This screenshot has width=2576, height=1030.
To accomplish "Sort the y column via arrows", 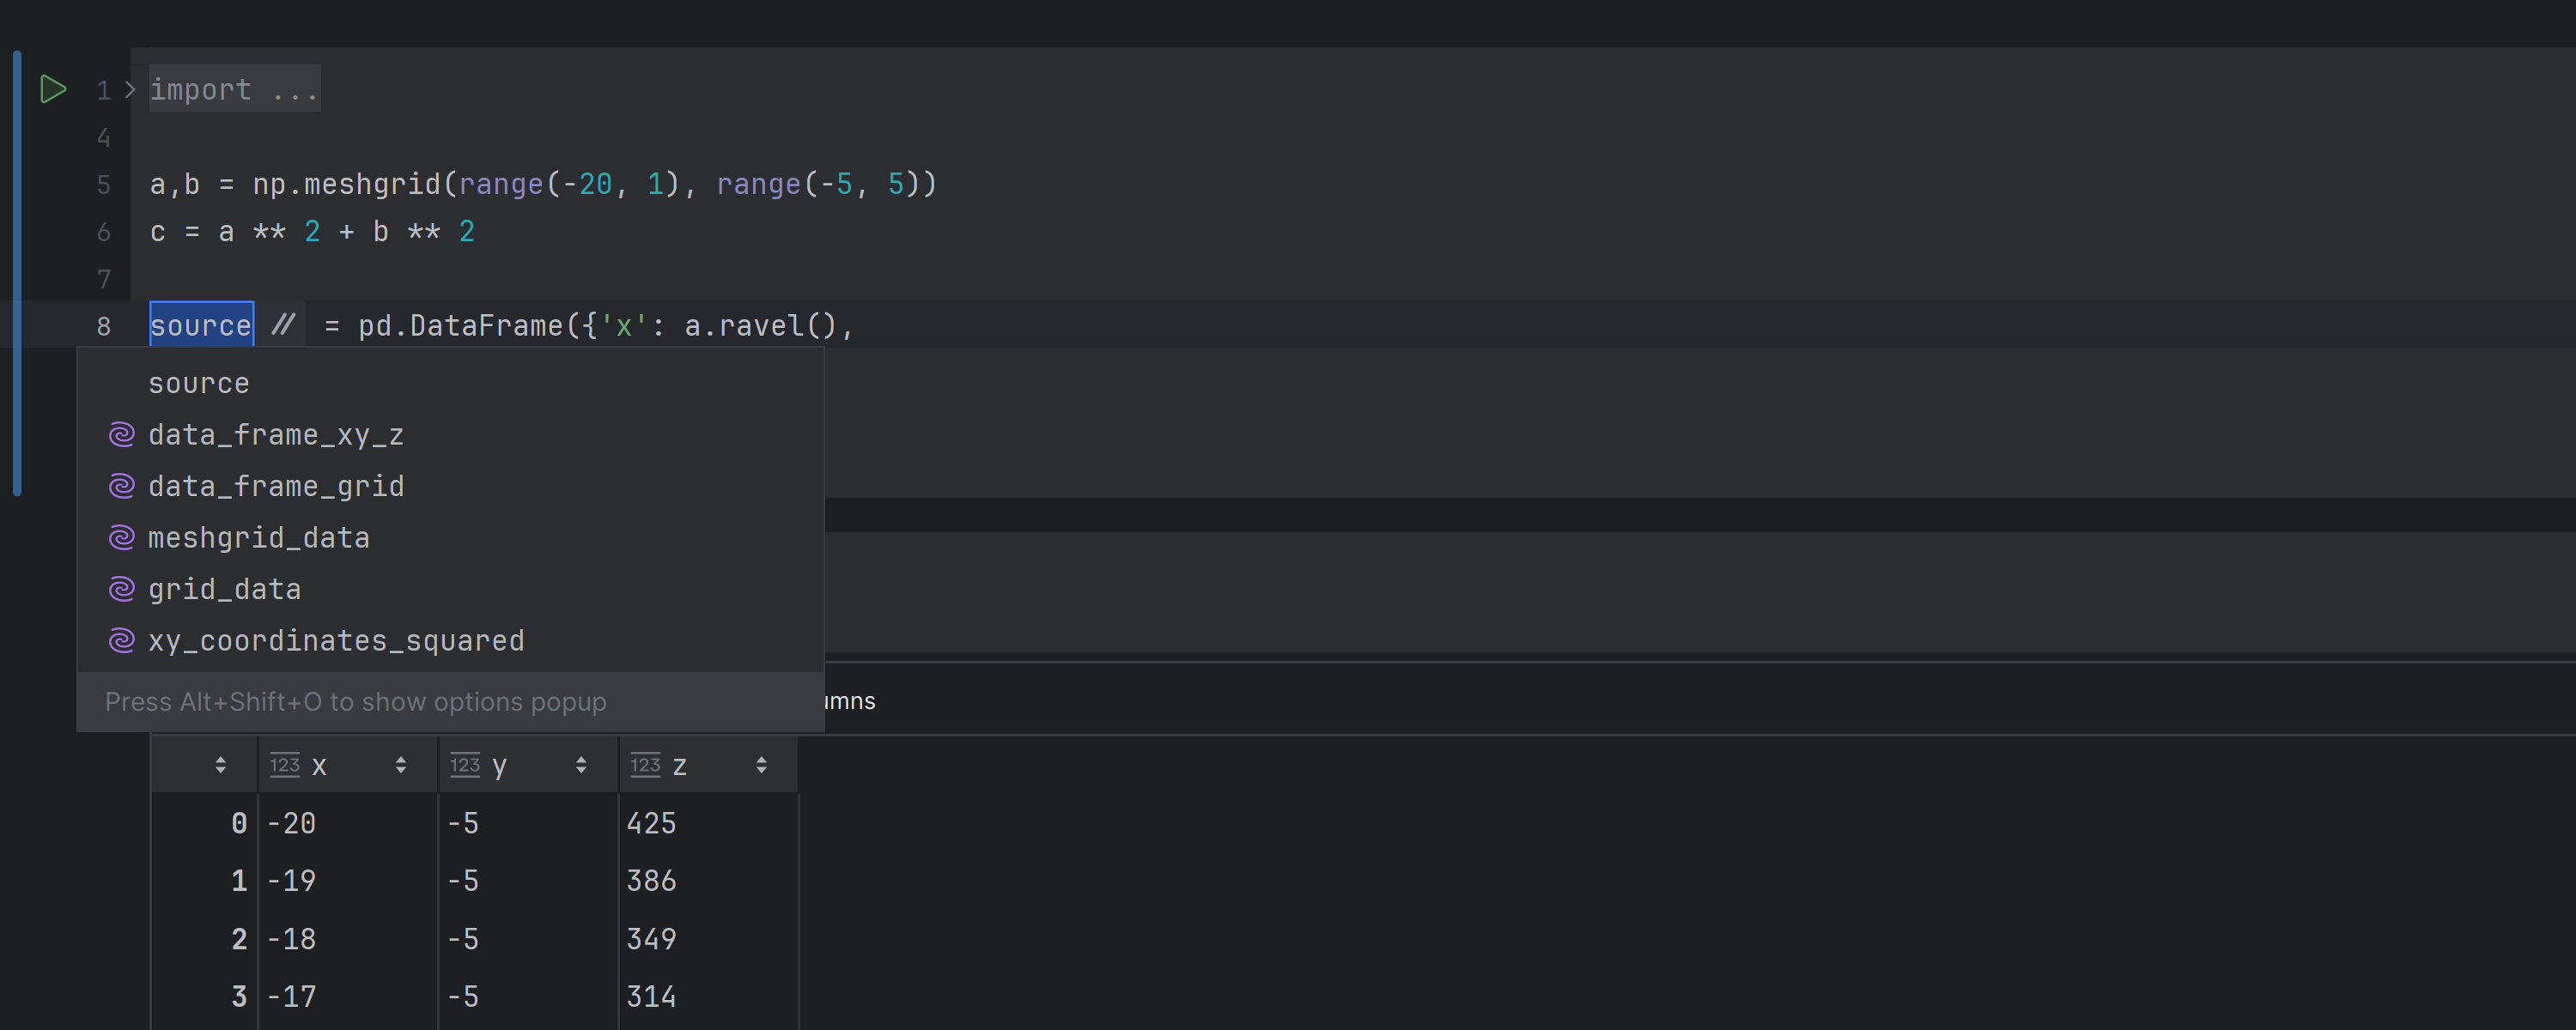I will [581, 765].
